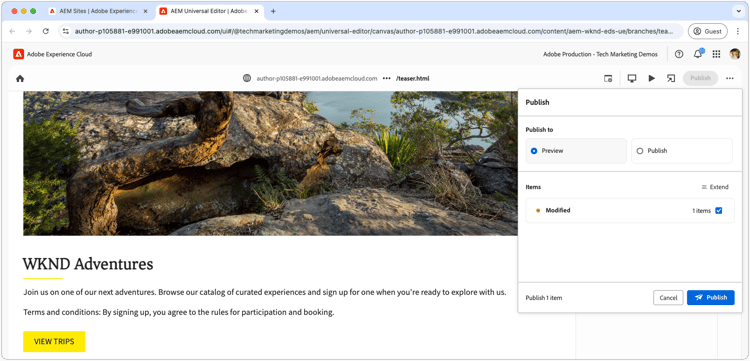Screen dimensions: 750x361
Task: Click the disabled Publish toolbar button
Action: pyautogui.click(x=700, y=78)
